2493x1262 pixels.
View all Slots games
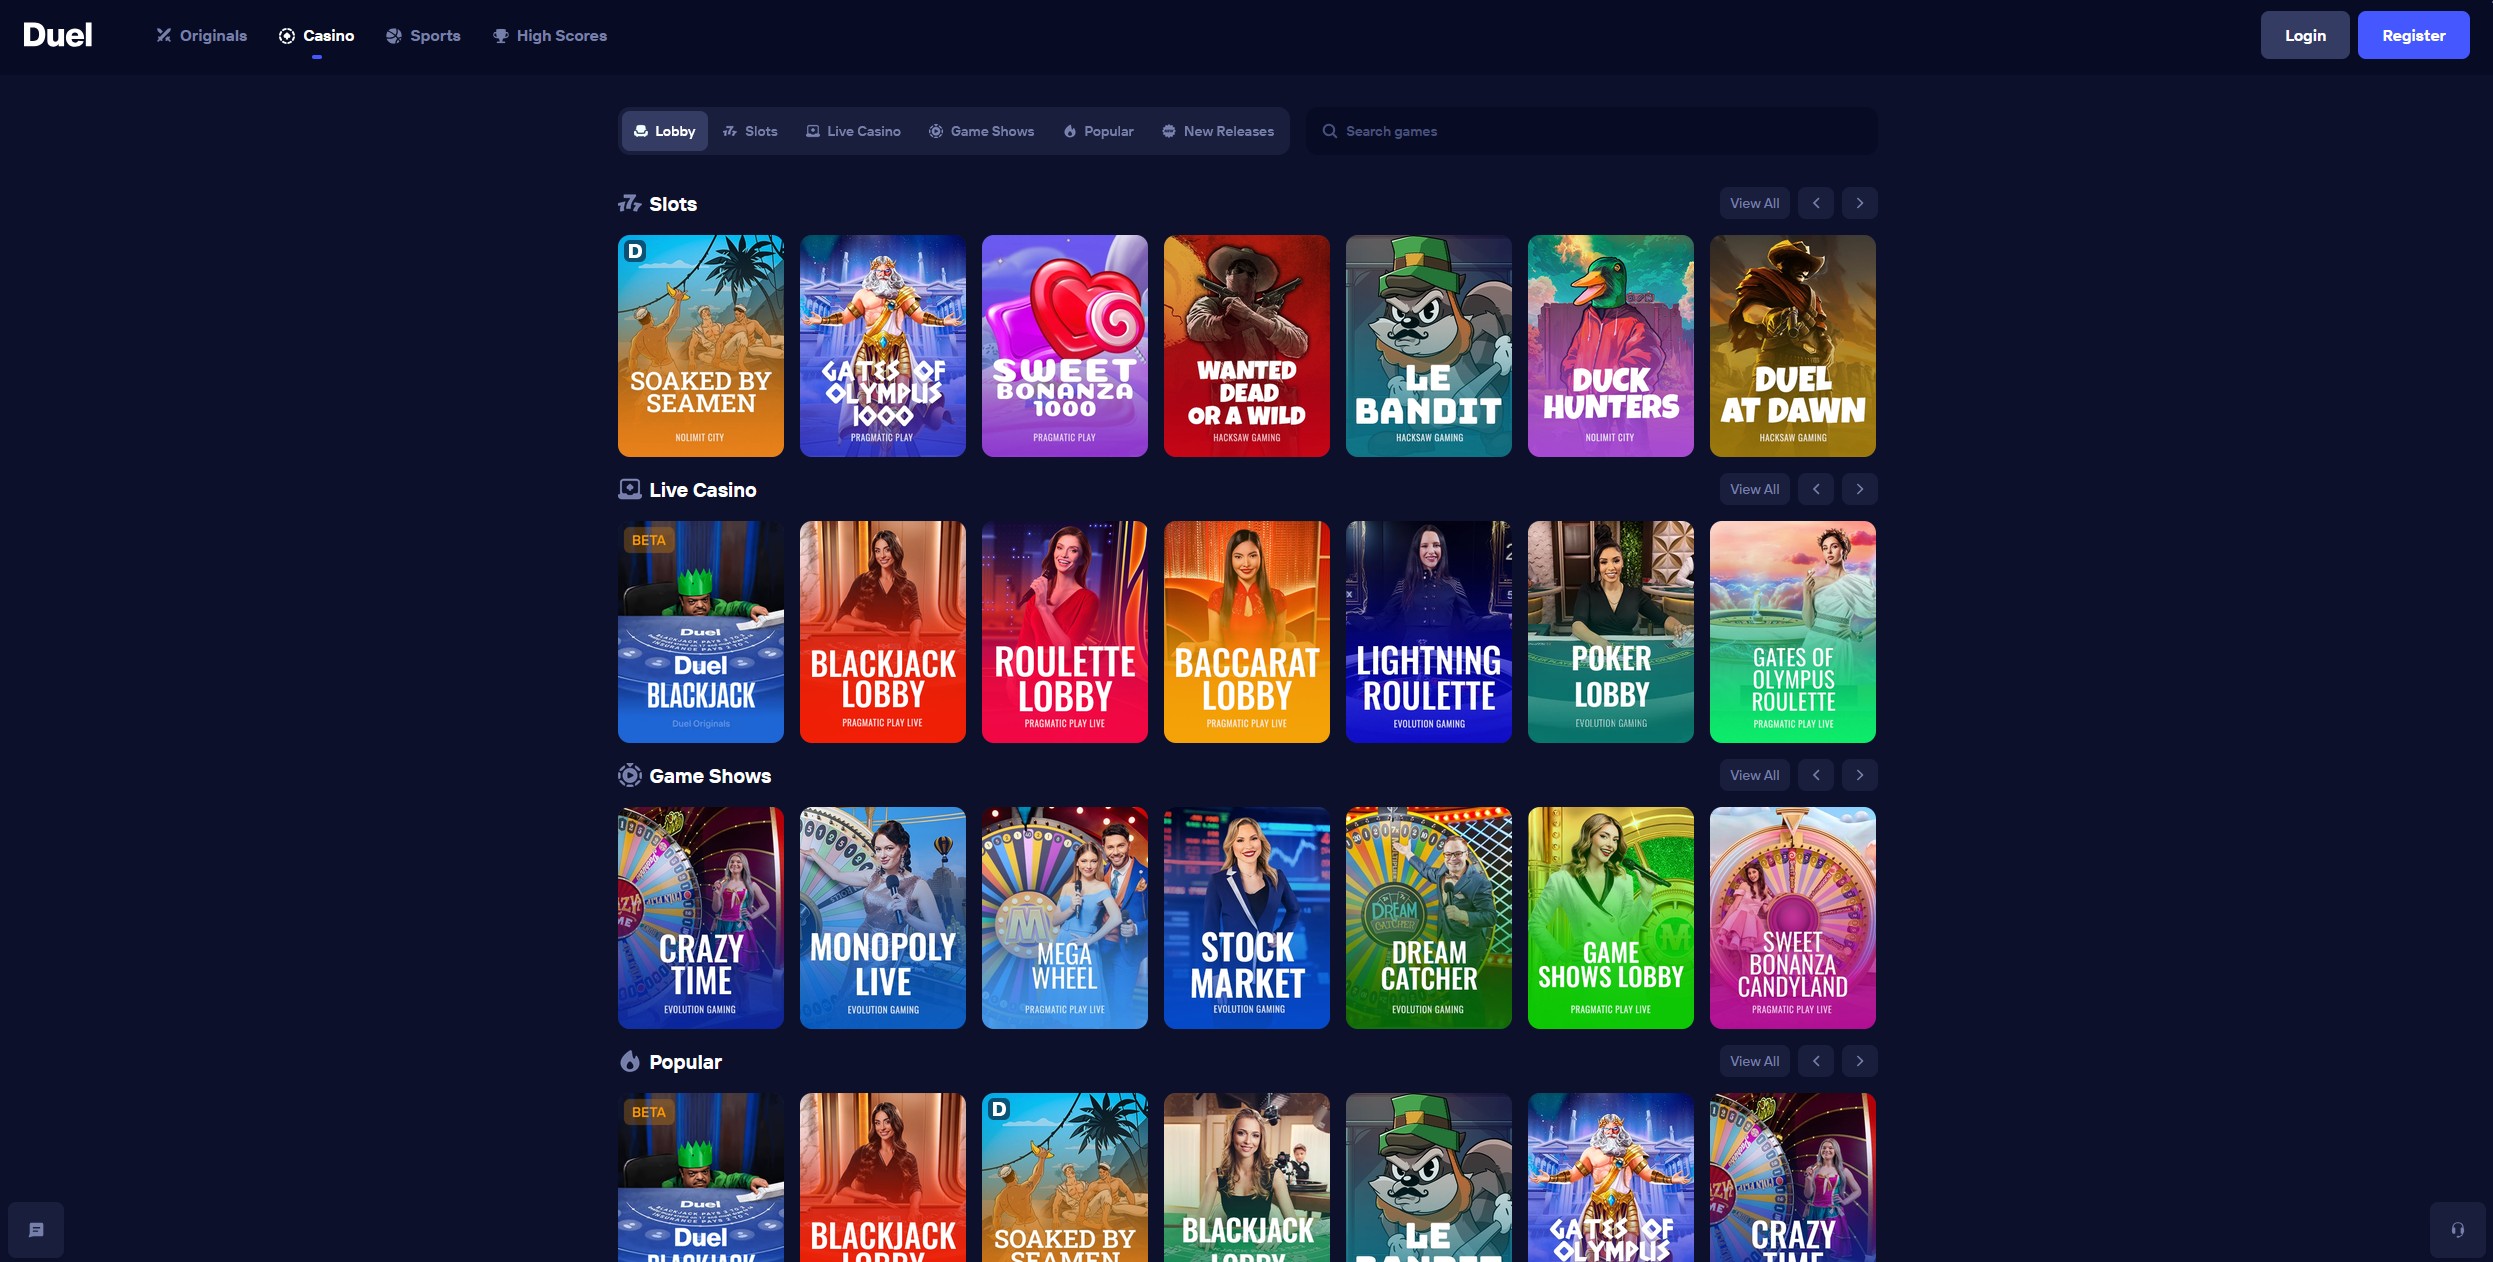[x=1755, y=203]
